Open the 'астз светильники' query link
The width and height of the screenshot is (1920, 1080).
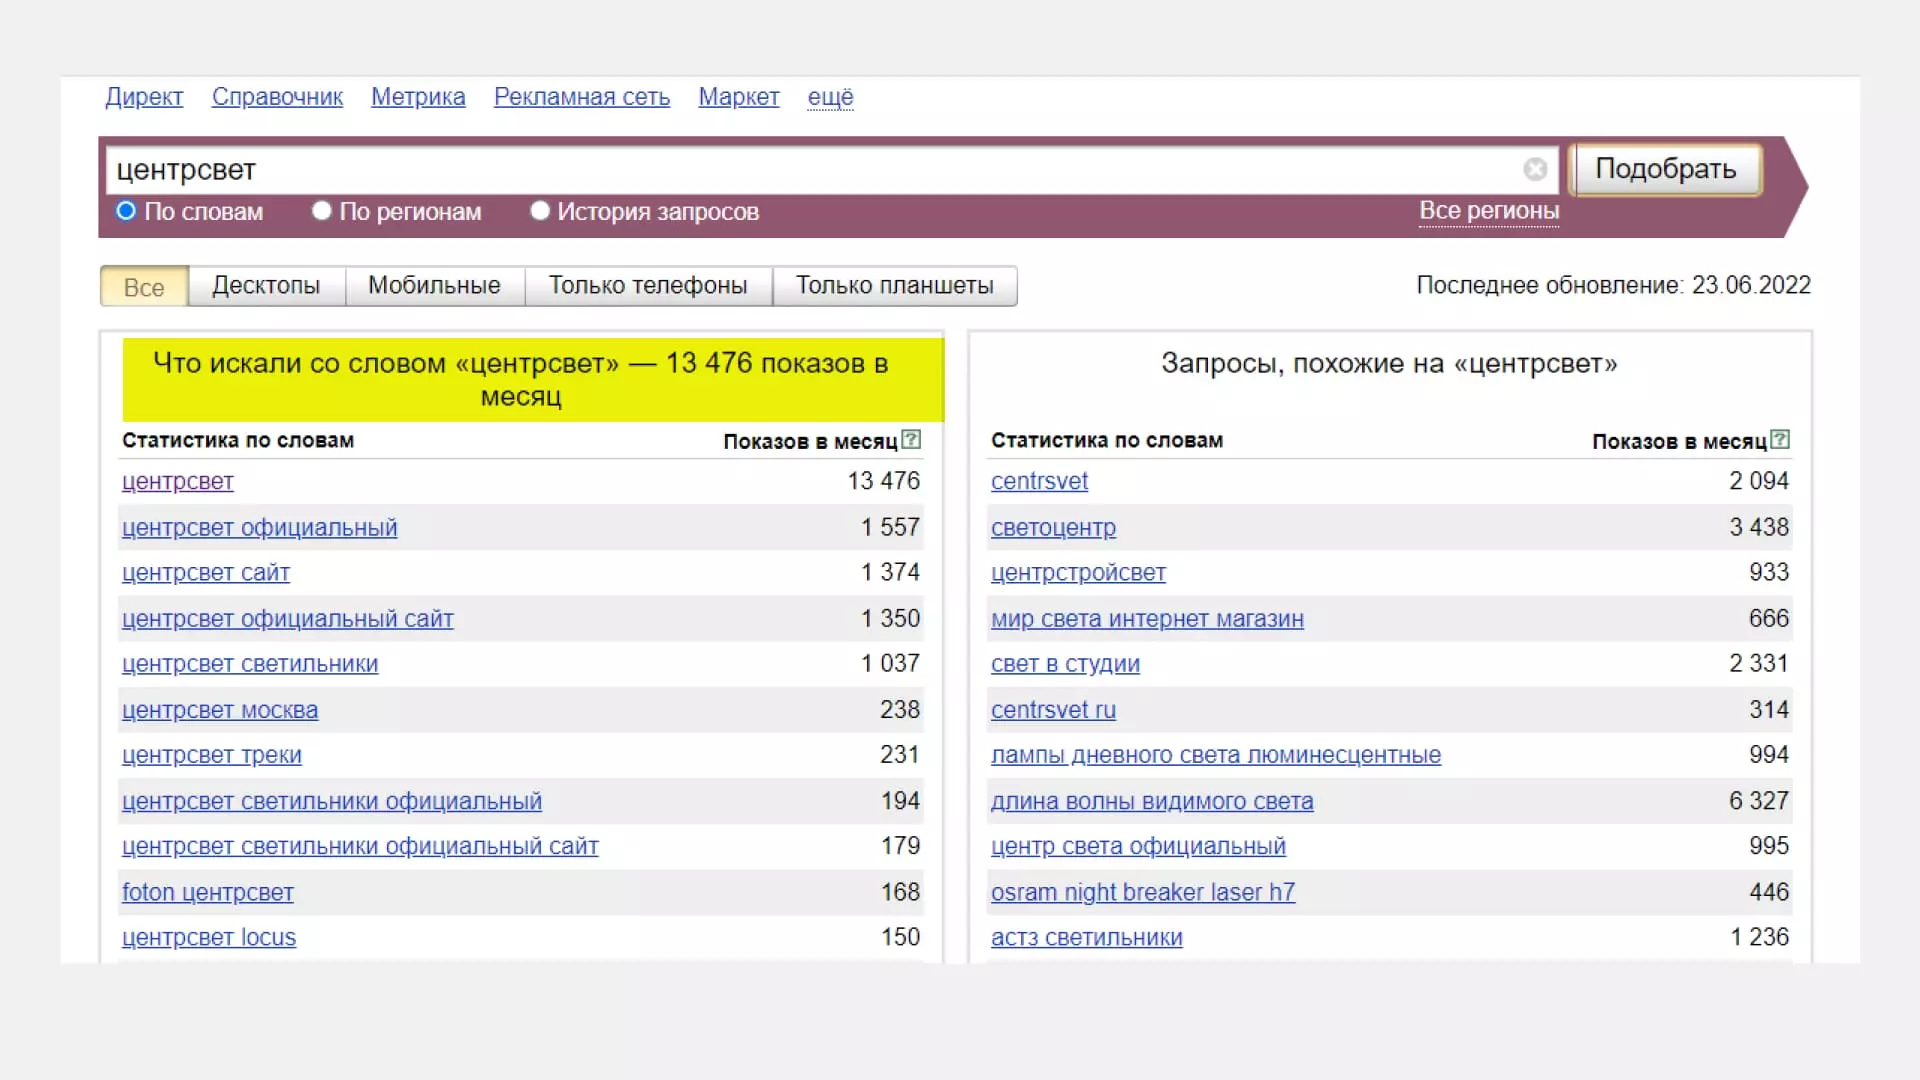point(1087,938)
